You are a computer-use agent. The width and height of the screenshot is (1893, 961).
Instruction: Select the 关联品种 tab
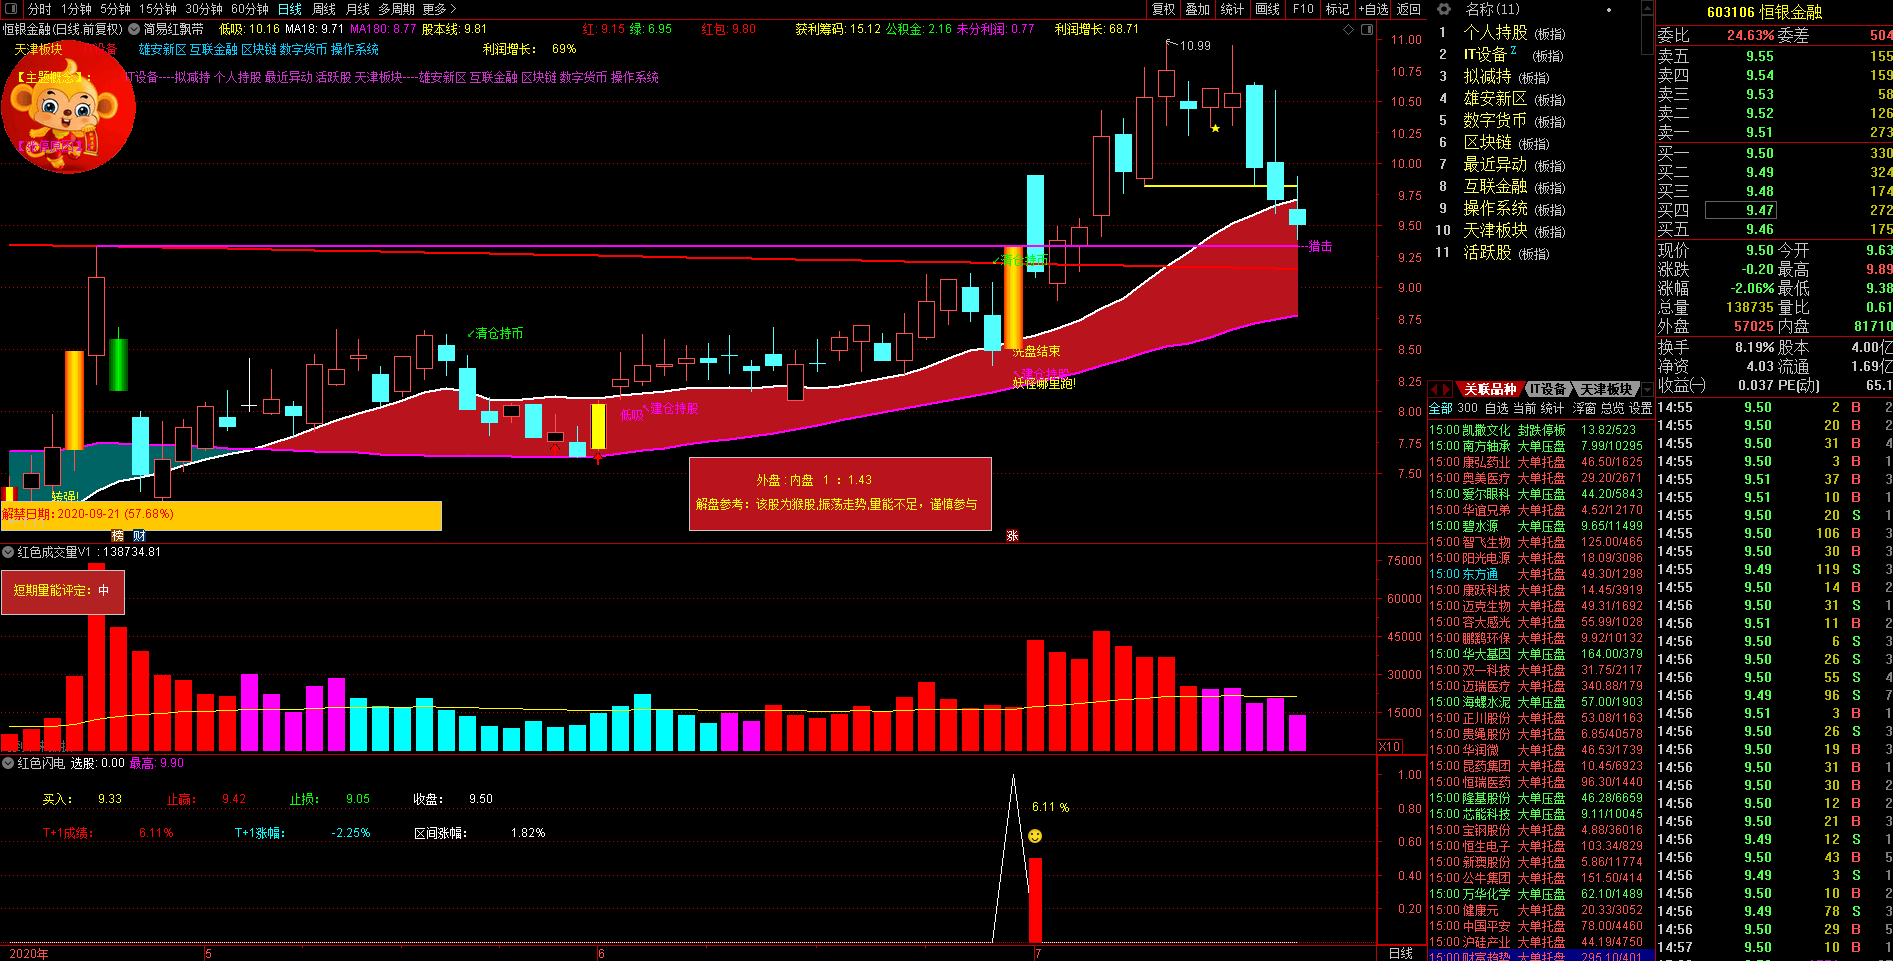[x=1490, y=390]
